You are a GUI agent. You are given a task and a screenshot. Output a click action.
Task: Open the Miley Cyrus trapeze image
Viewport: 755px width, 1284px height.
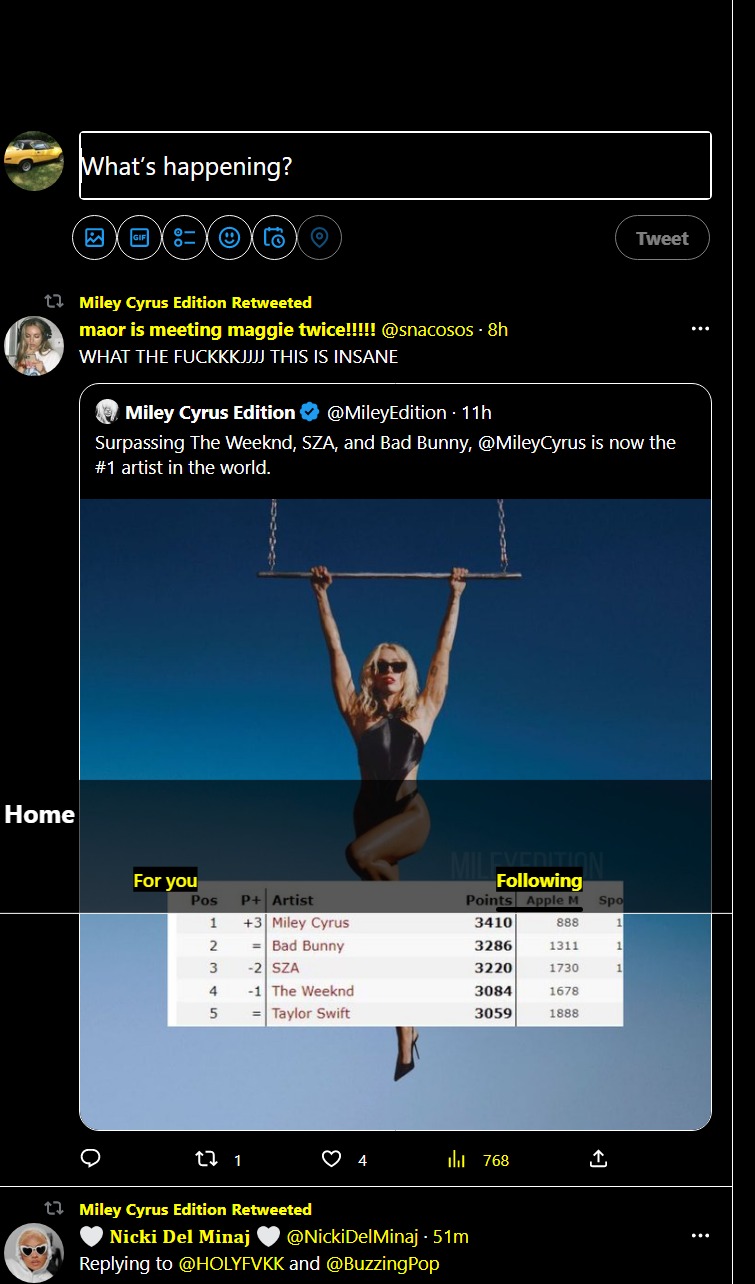(395, 650)
